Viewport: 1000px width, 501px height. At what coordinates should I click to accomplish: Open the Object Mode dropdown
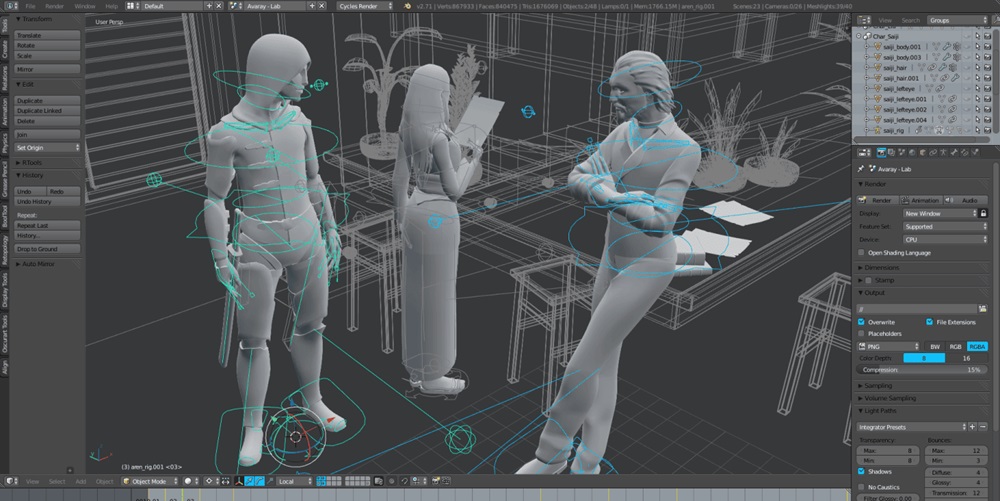click(x=151, y=481)
